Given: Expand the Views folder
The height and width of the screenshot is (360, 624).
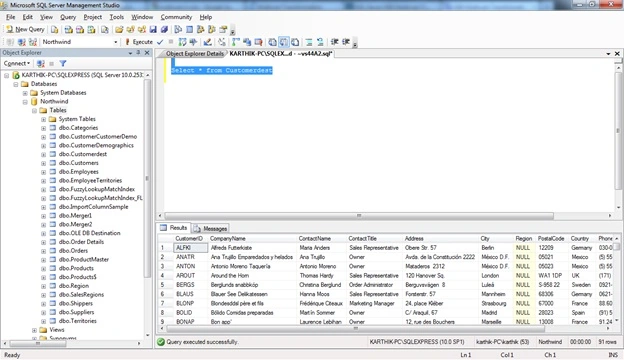Looking at the screenshot, I should (x=34, y=330).
